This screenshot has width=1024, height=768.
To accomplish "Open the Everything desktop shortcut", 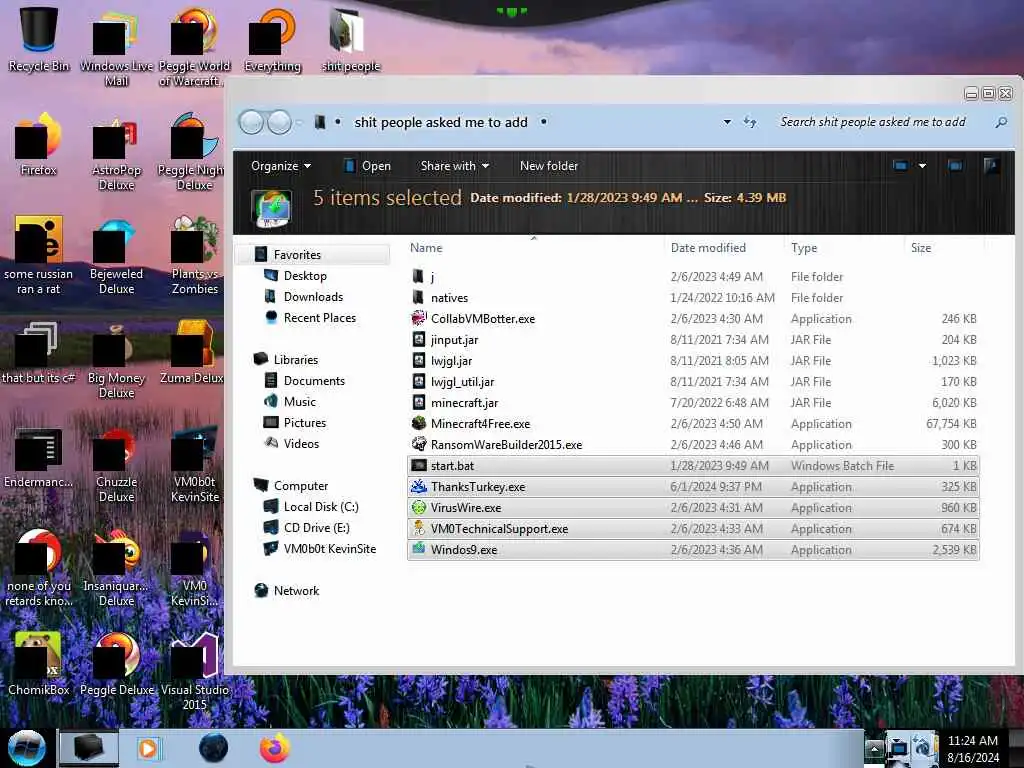I will click(272, 38).
